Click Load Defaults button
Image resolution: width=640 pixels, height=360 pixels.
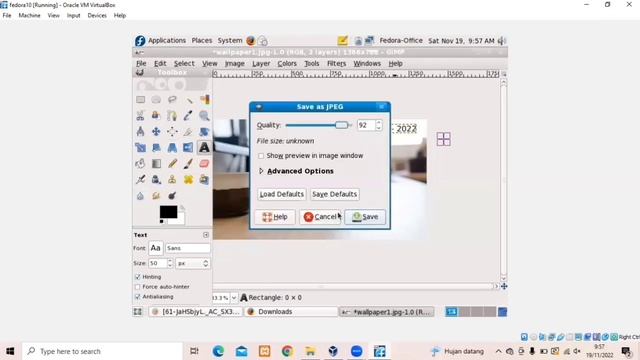(282, 194)
